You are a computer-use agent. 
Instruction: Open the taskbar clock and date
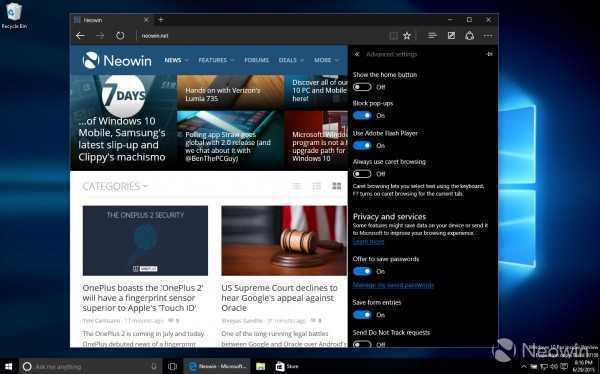tap(584, 366)
